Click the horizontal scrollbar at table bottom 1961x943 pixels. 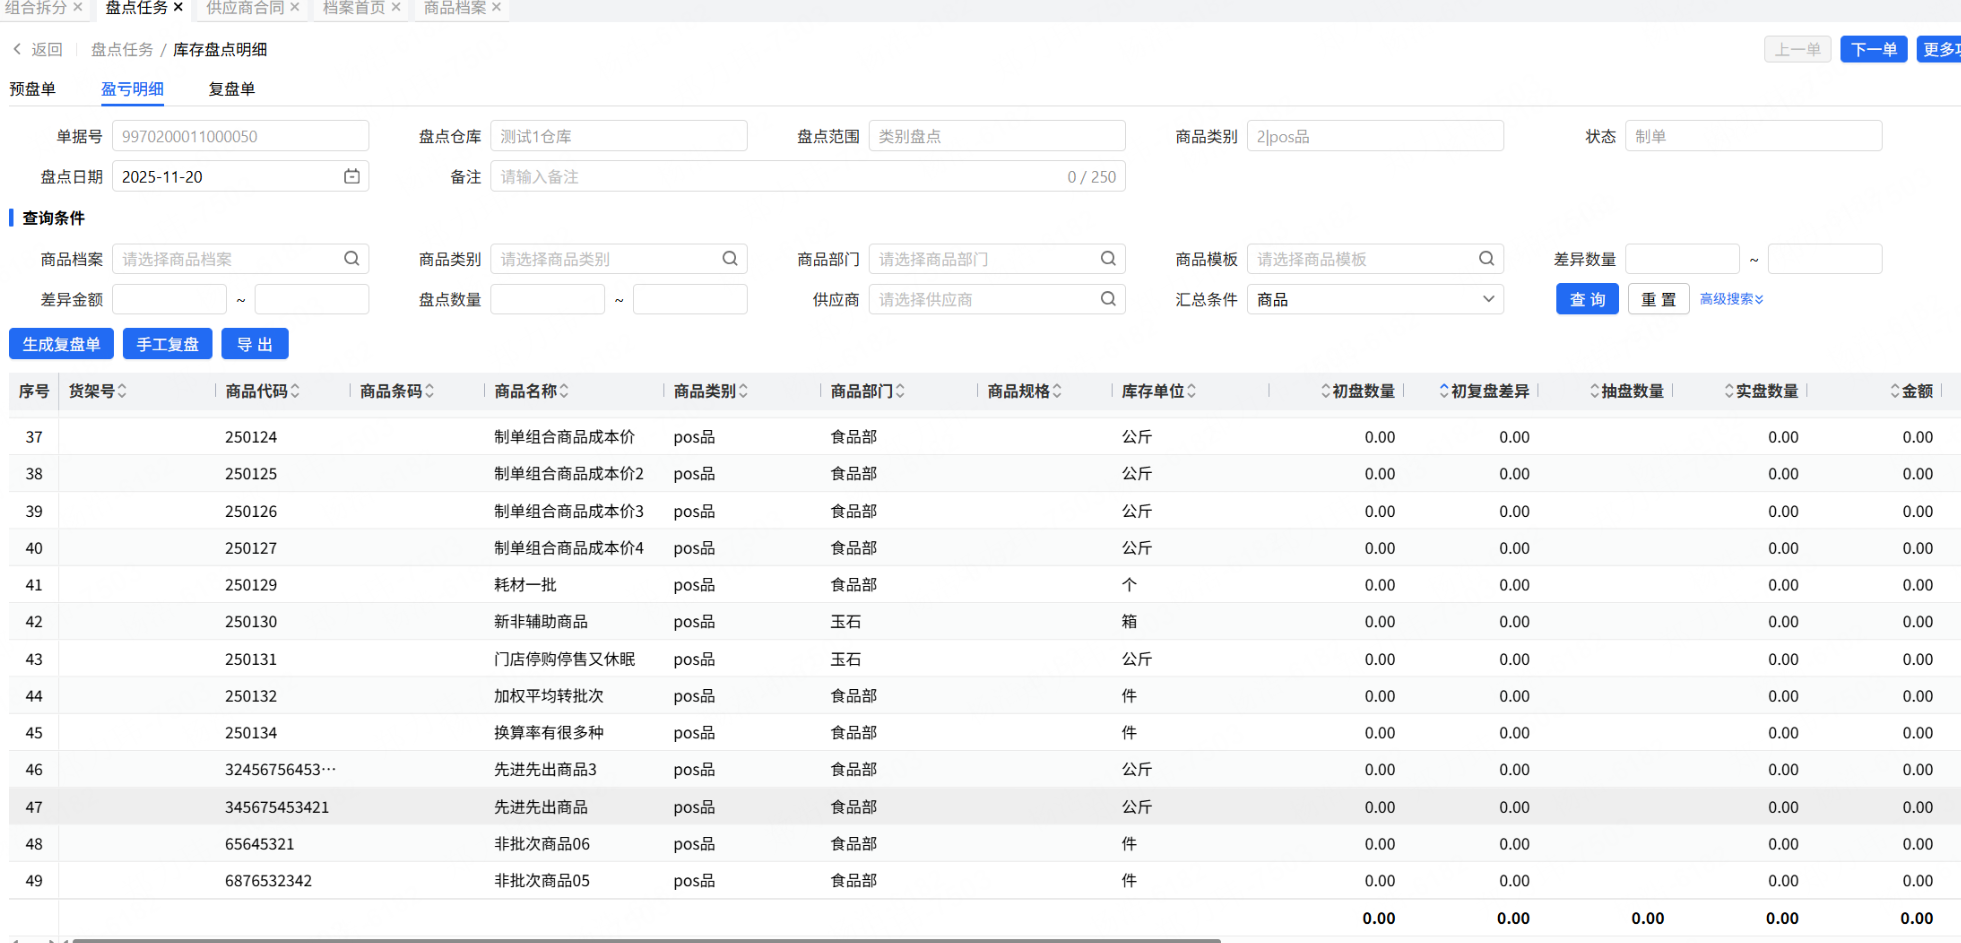pos(645,940)
